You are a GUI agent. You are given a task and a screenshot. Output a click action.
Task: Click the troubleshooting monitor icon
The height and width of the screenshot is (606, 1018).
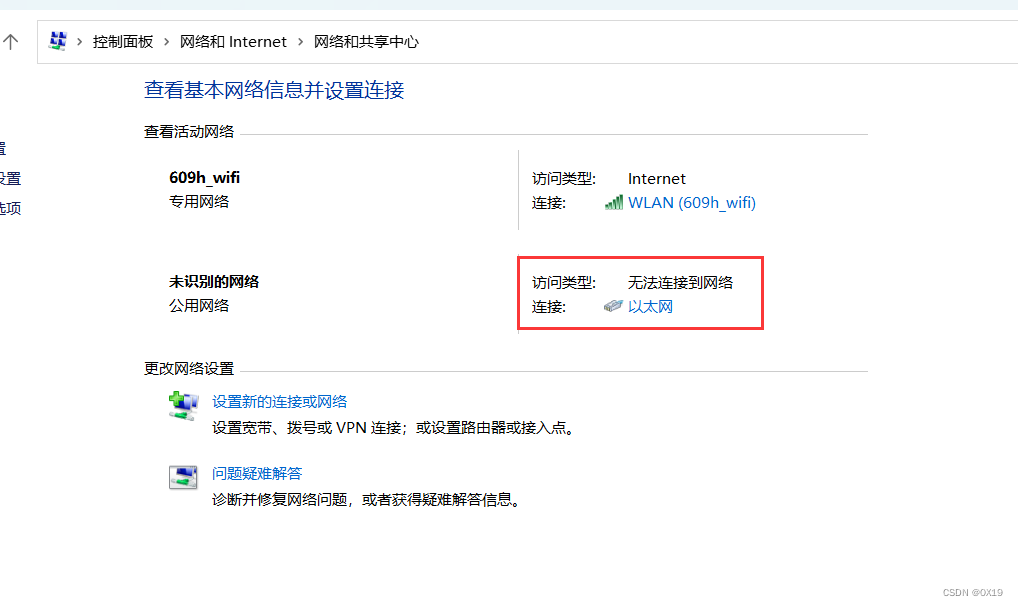click(183, 477)
